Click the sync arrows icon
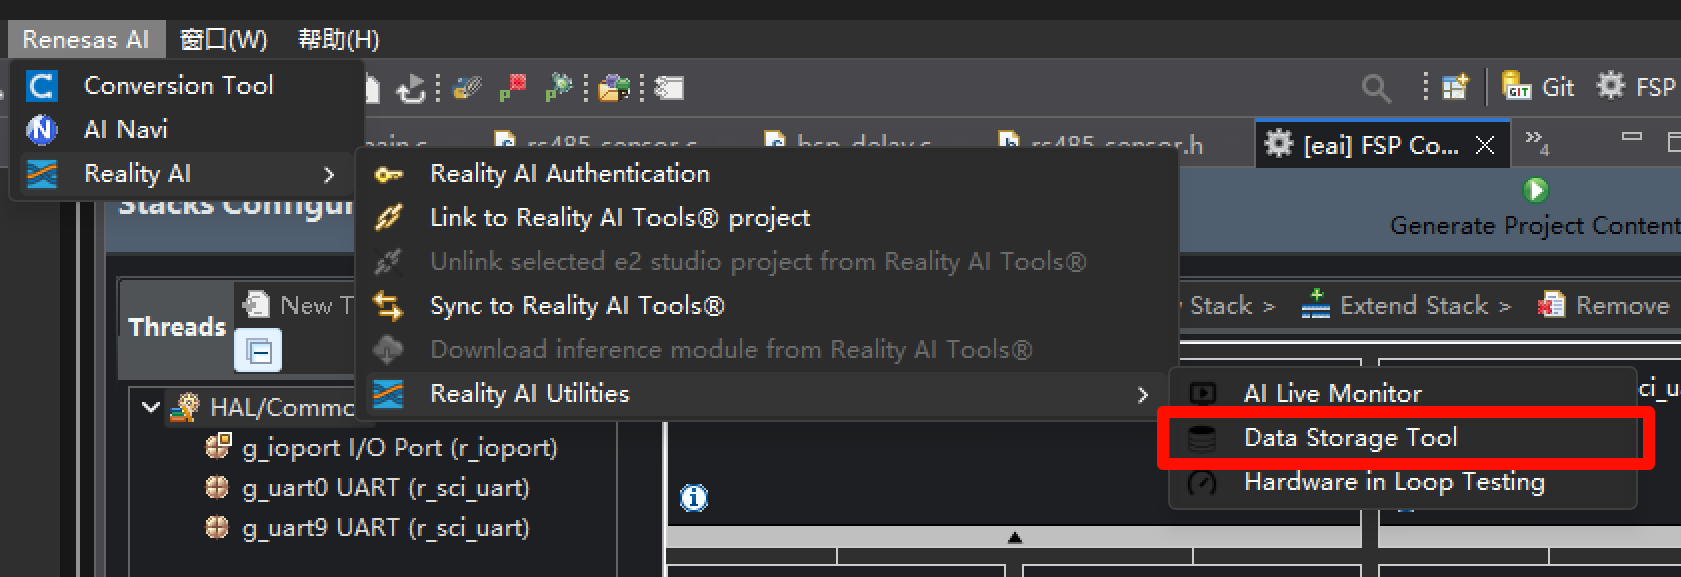 point(388,305)
